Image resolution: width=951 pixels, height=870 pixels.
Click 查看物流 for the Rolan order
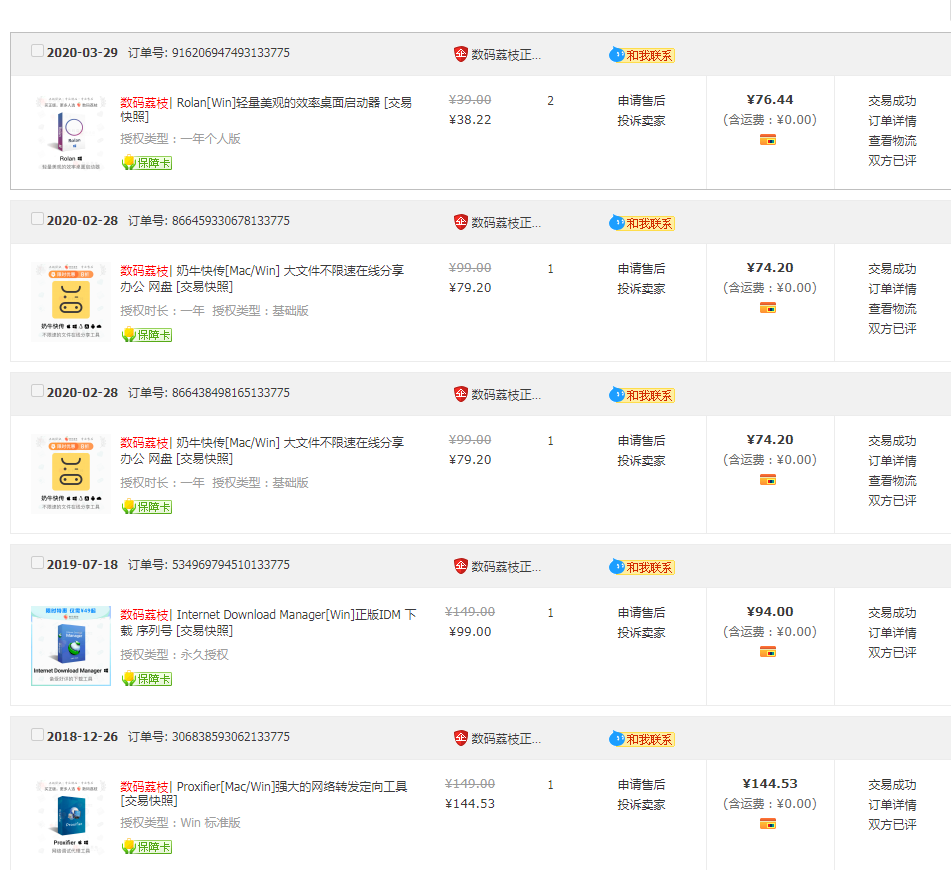(x=892, y=141)
